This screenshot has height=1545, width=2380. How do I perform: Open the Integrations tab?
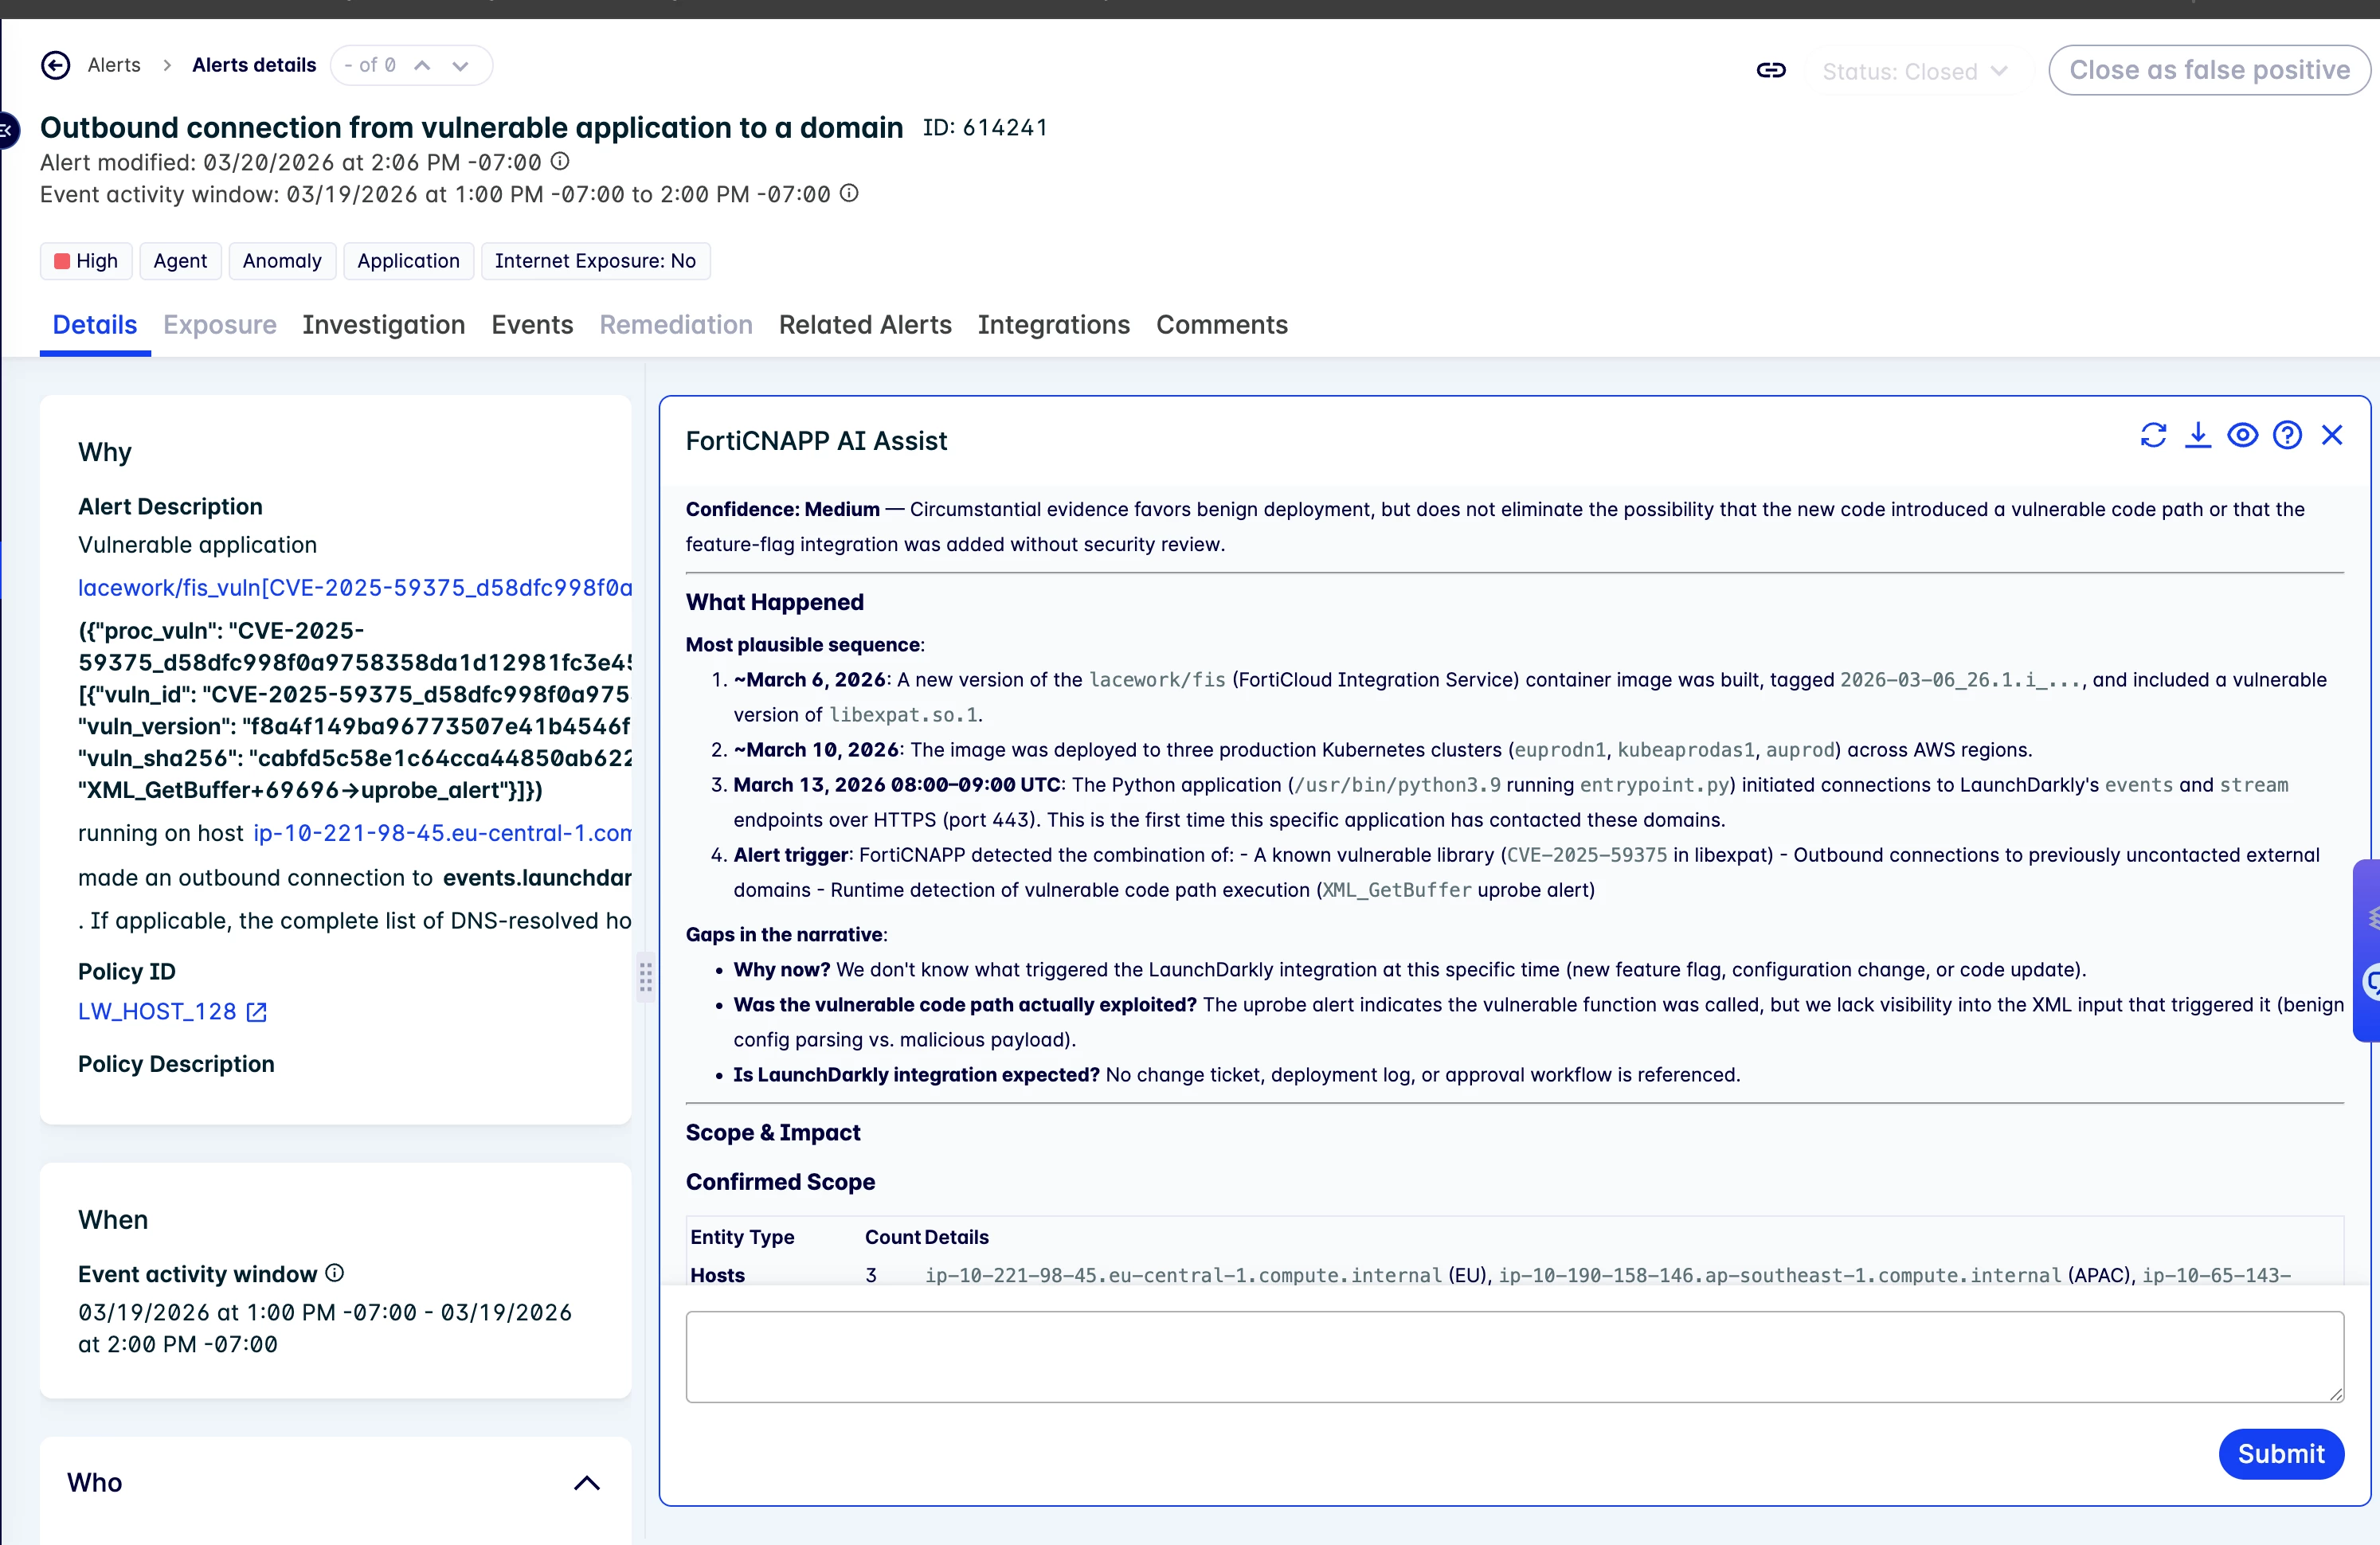click(1054, 325)
